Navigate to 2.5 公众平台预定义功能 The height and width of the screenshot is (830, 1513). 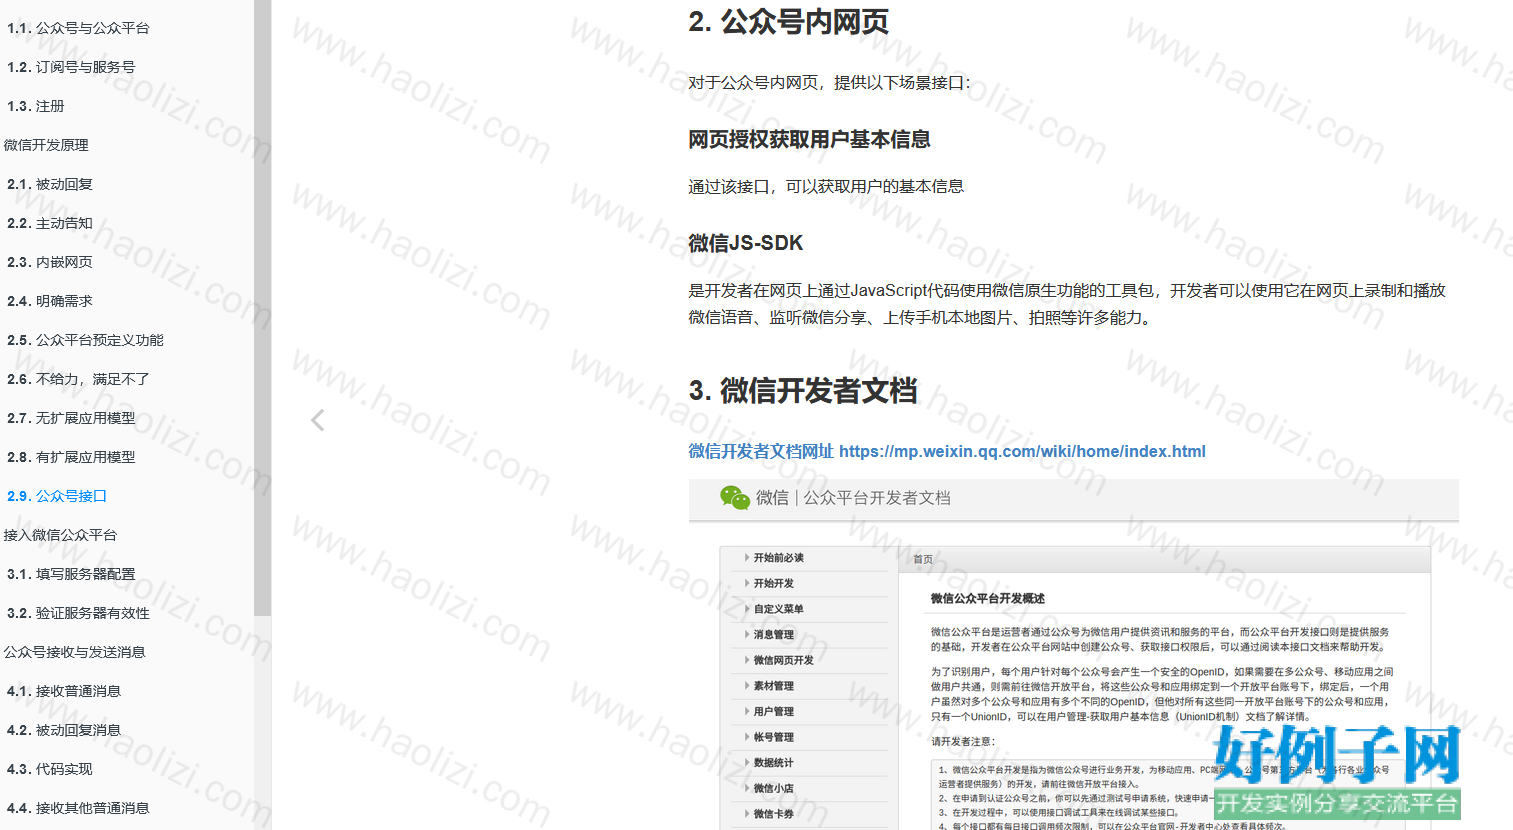coord(85,340)
